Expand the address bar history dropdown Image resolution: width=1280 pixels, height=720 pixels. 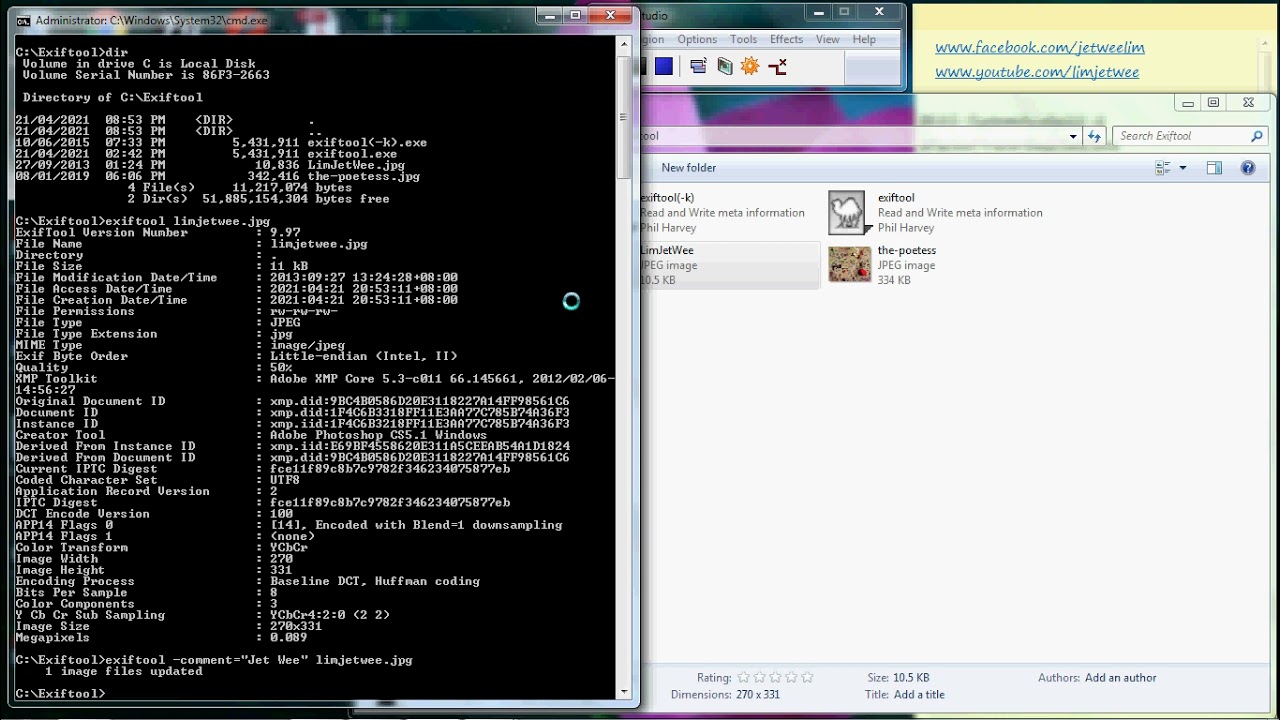pos(1073,136)
